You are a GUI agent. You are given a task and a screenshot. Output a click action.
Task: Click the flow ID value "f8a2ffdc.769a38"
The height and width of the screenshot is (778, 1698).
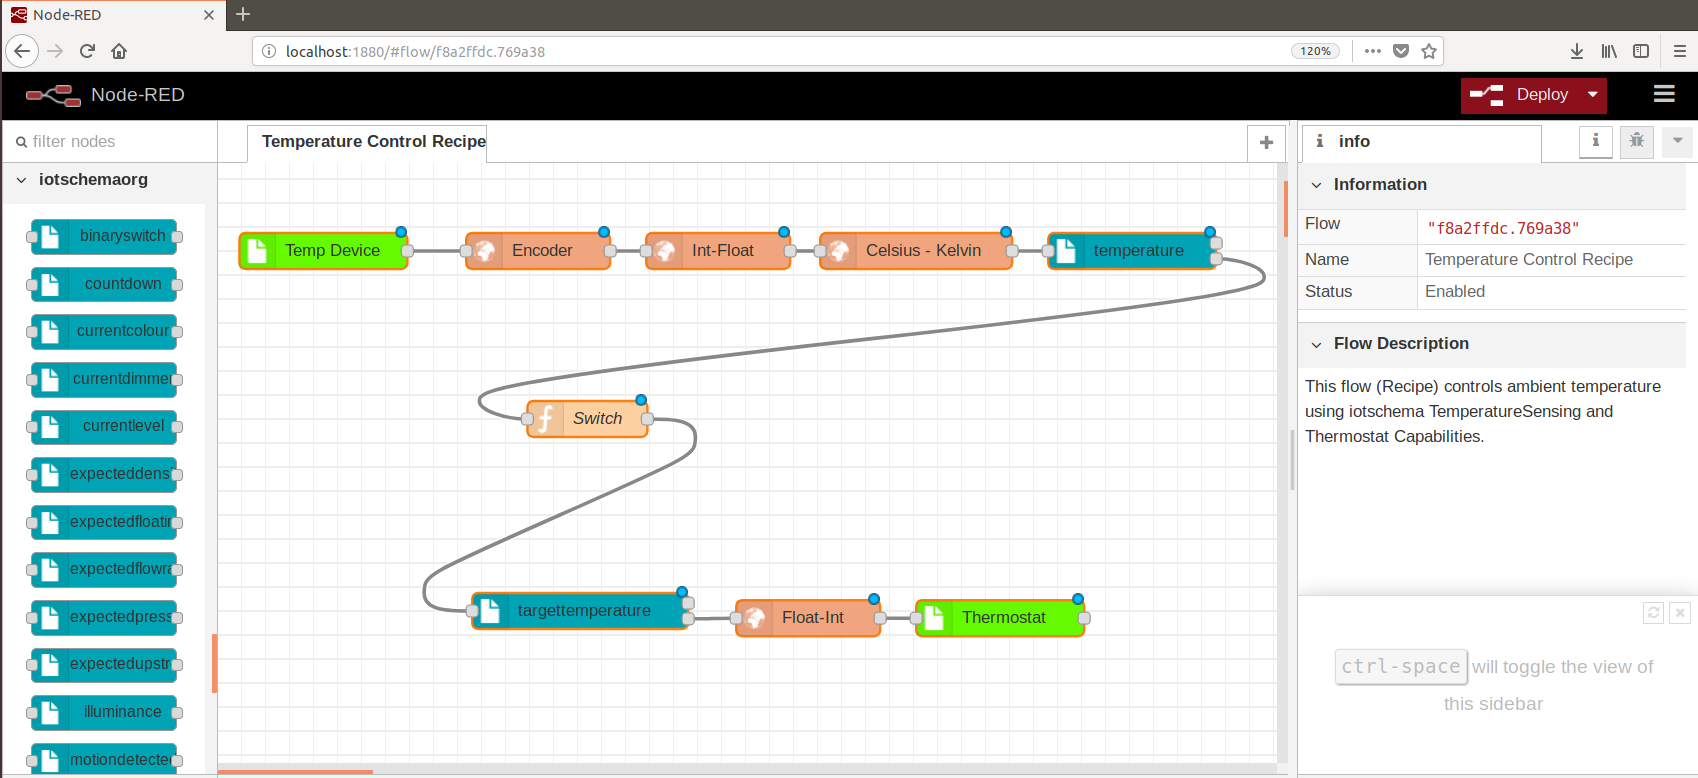(x=1503, y=228)
